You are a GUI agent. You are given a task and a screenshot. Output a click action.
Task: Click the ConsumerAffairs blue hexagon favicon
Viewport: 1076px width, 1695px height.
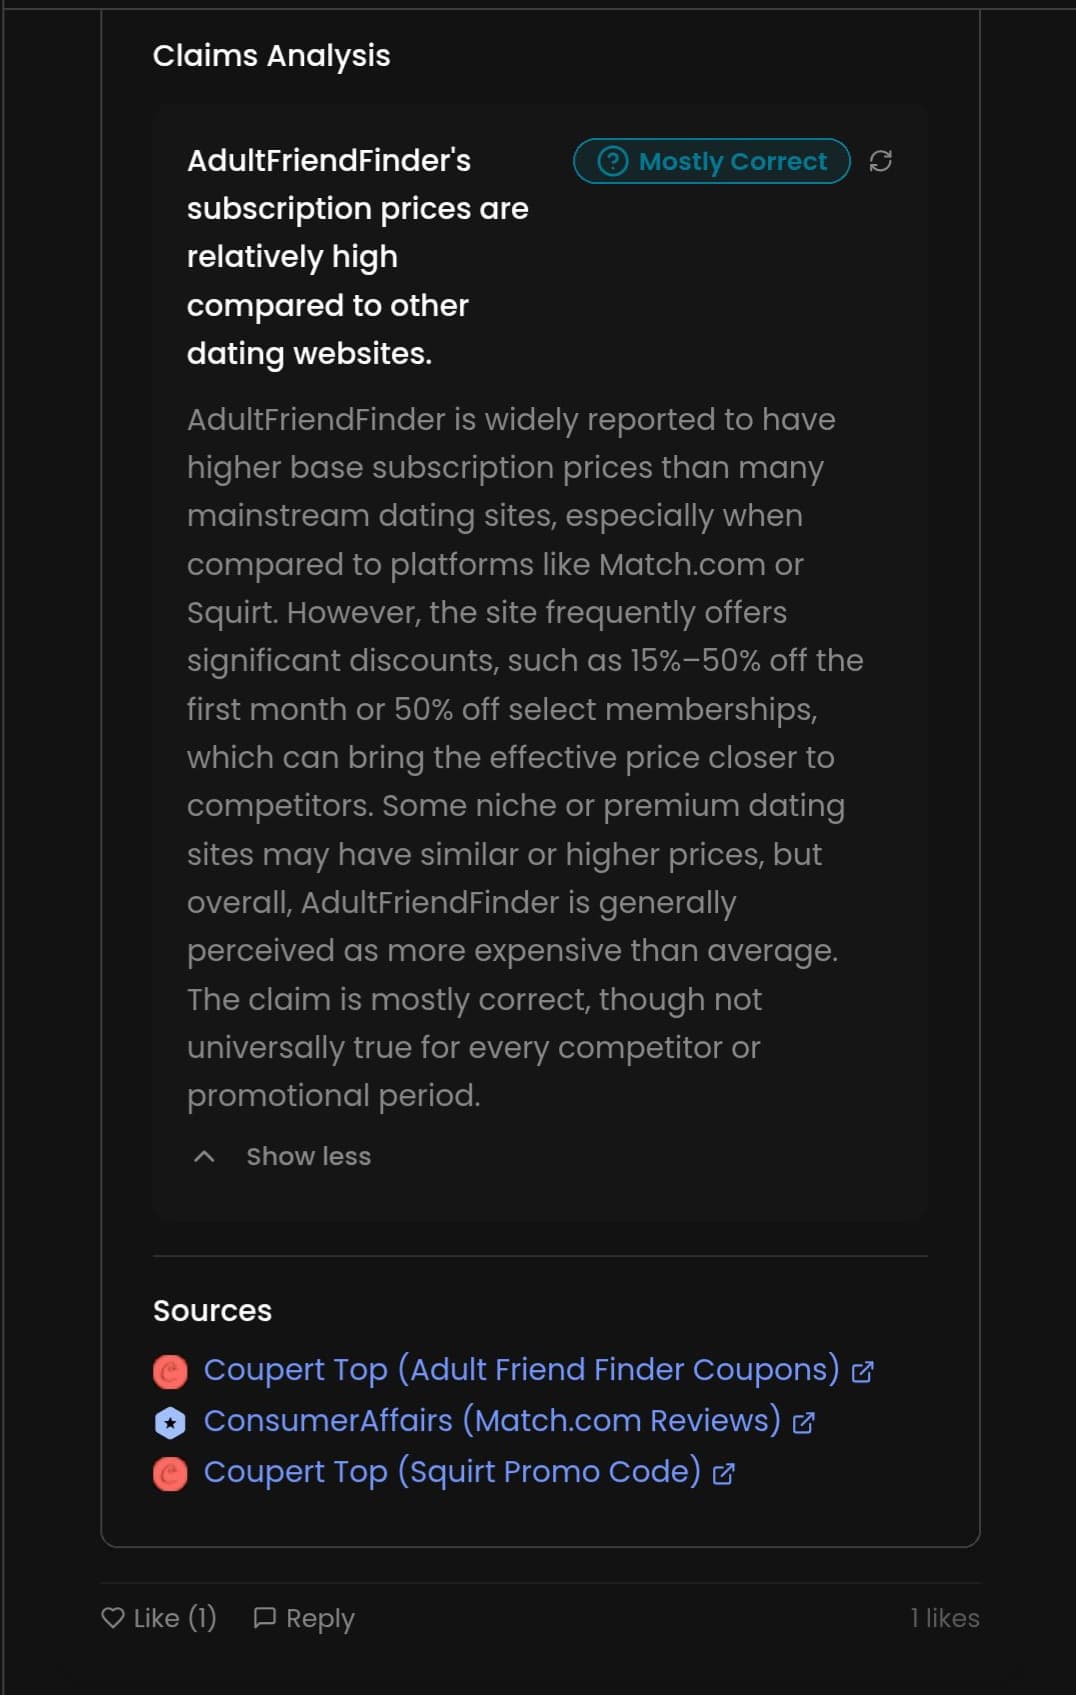170,1422
